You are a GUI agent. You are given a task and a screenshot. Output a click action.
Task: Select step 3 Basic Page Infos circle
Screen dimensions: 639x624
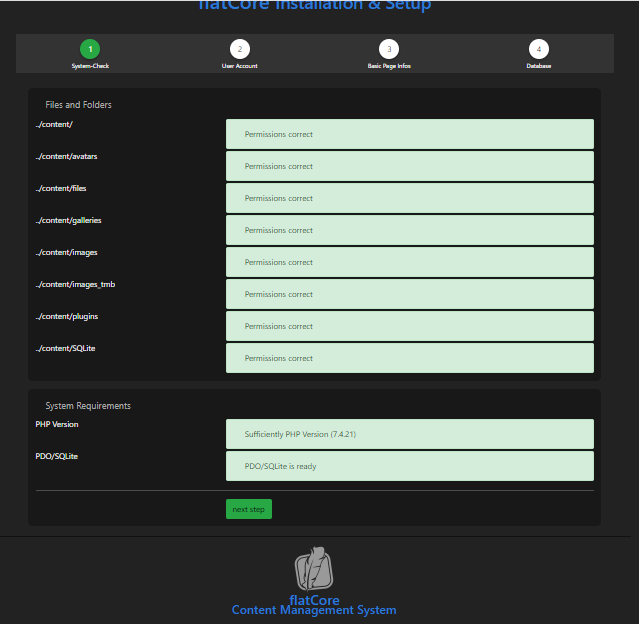pyautogui.click(x=389, y=49)
